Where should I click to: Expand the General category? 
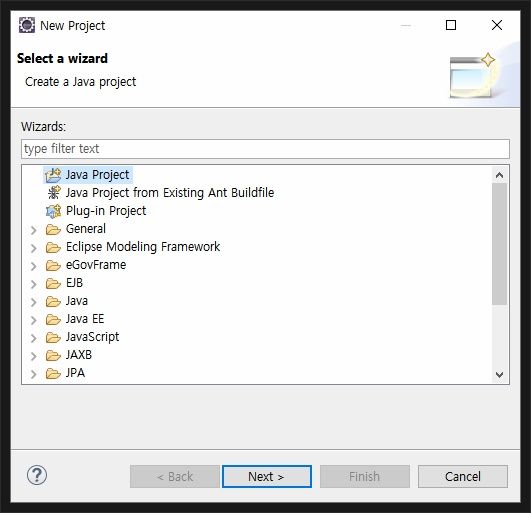[34, 230]
